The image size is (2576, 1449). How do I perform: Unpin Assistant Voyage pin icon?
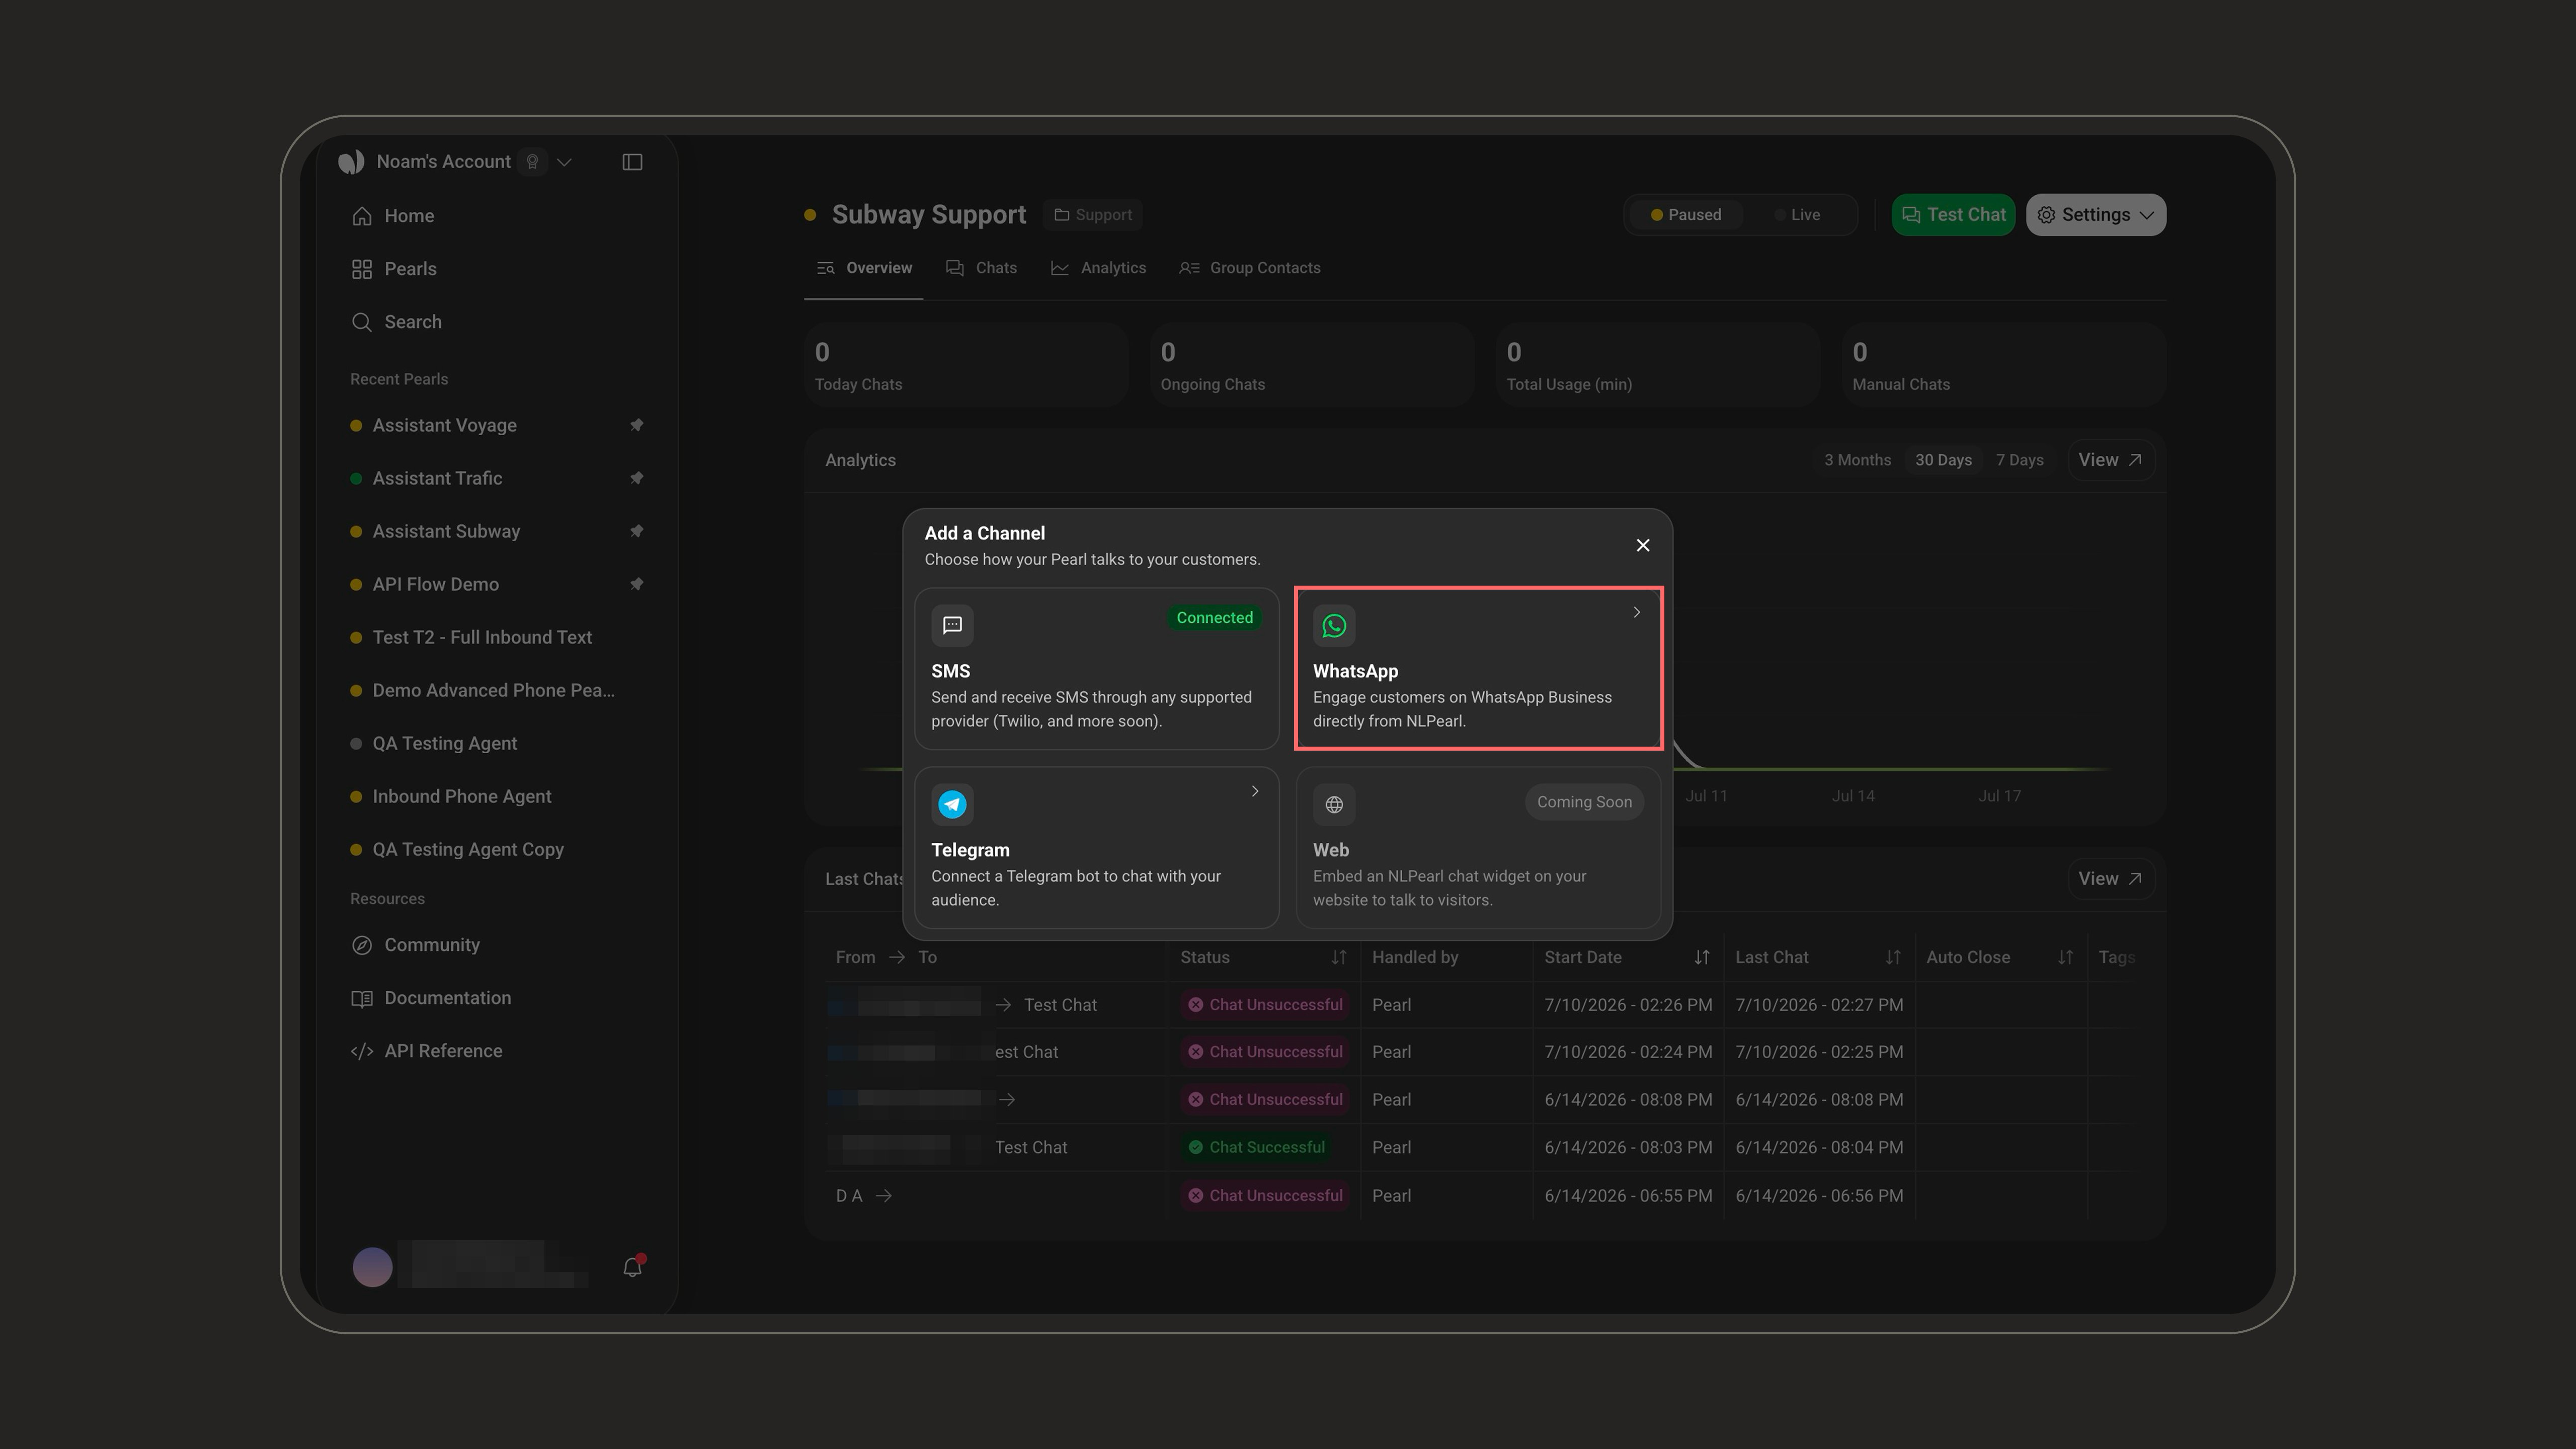point(636,425)
